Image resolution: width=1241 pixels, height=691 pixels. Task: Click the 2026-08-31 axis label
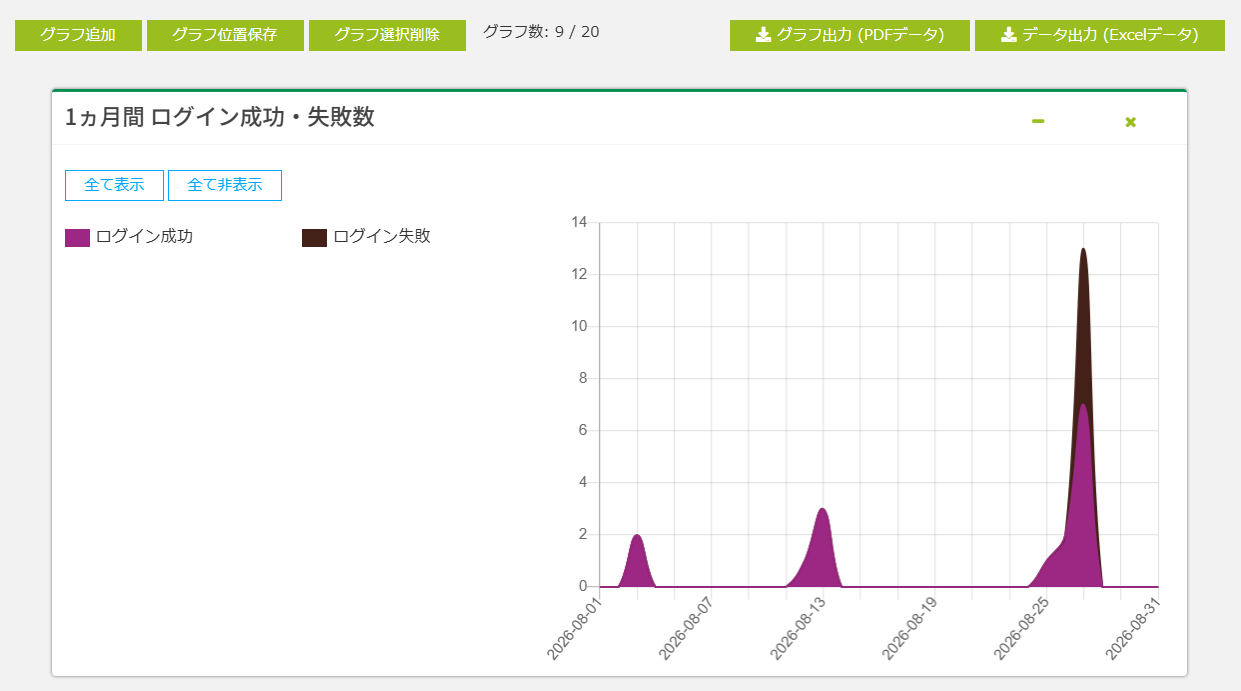[x=1134, y=628]
